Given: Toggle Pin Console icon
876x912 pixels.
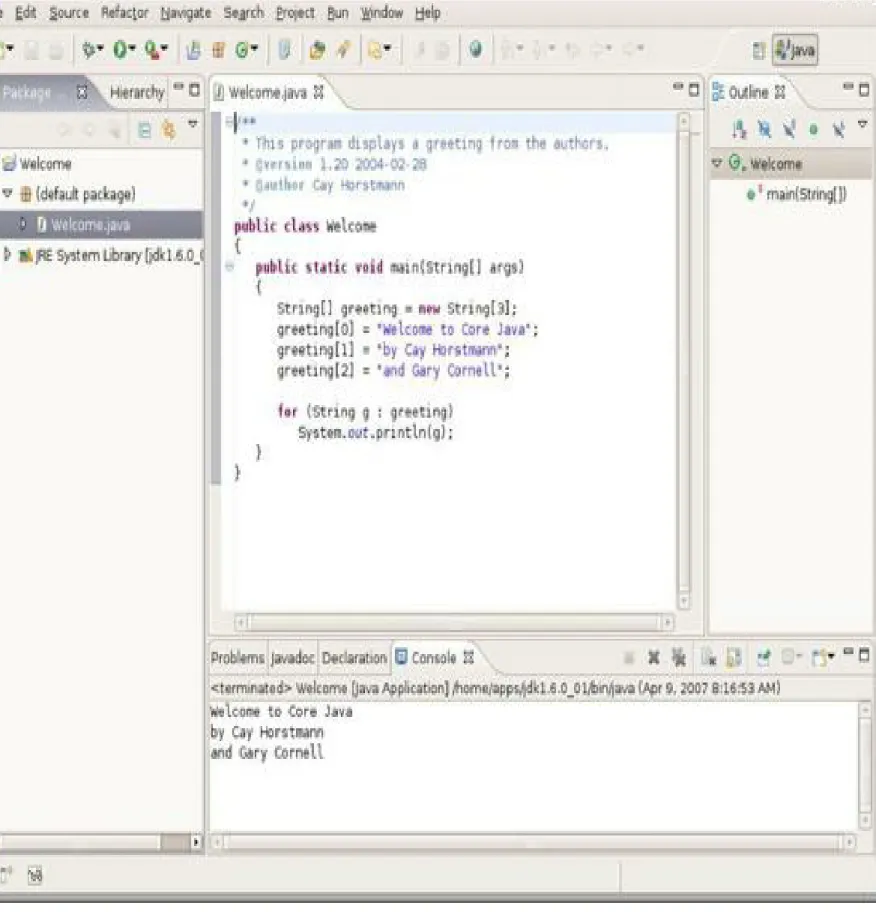Looking at the screenshot, I should [764, 658].
